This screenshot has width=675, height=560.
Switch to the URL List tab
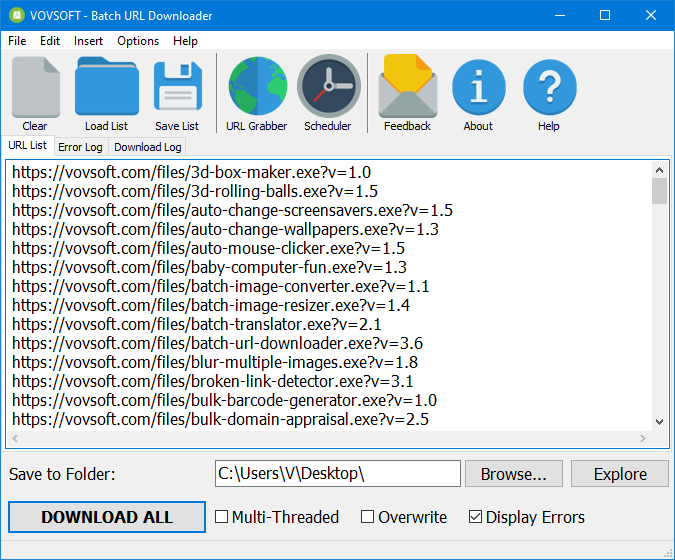(x=28, y=145)
